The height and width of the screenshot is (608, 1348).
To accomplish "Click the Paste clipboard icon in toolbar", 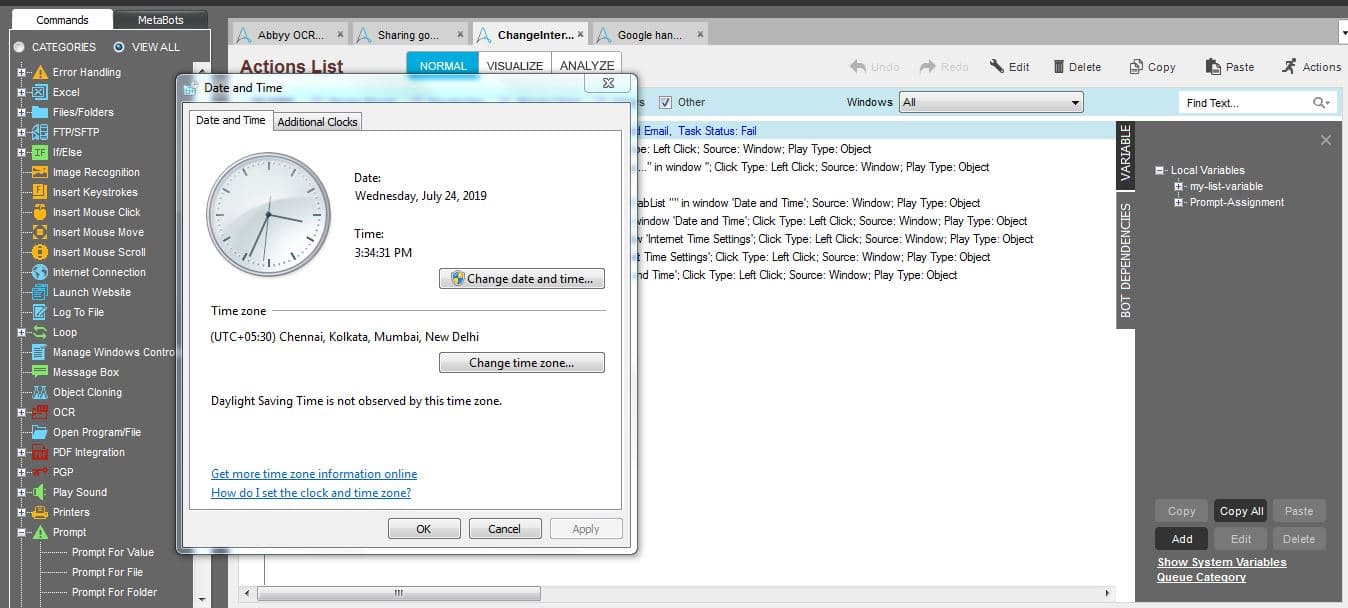I will 1213,67.
